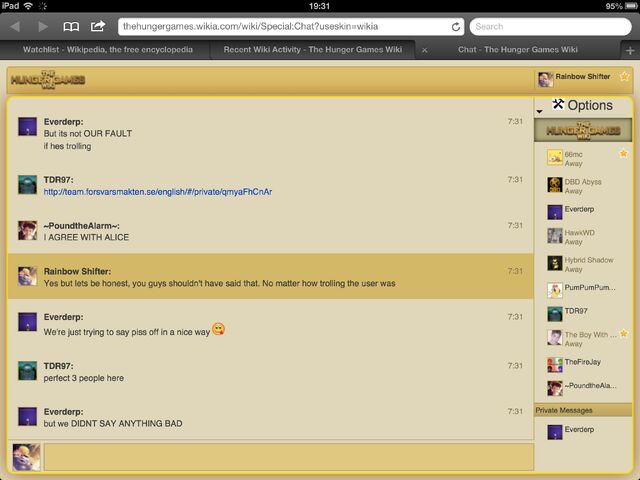640x480 pixels.
Task: Click 'Options' label in sidebar
Action: coord(590,105)
